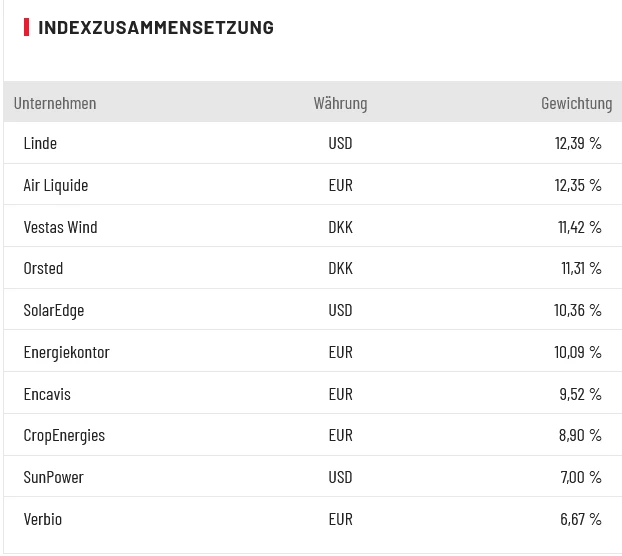This screenshot has height=556, width=622.
Task: Click on SunPower
Action: pyautogui.click(x=53, y=477)
